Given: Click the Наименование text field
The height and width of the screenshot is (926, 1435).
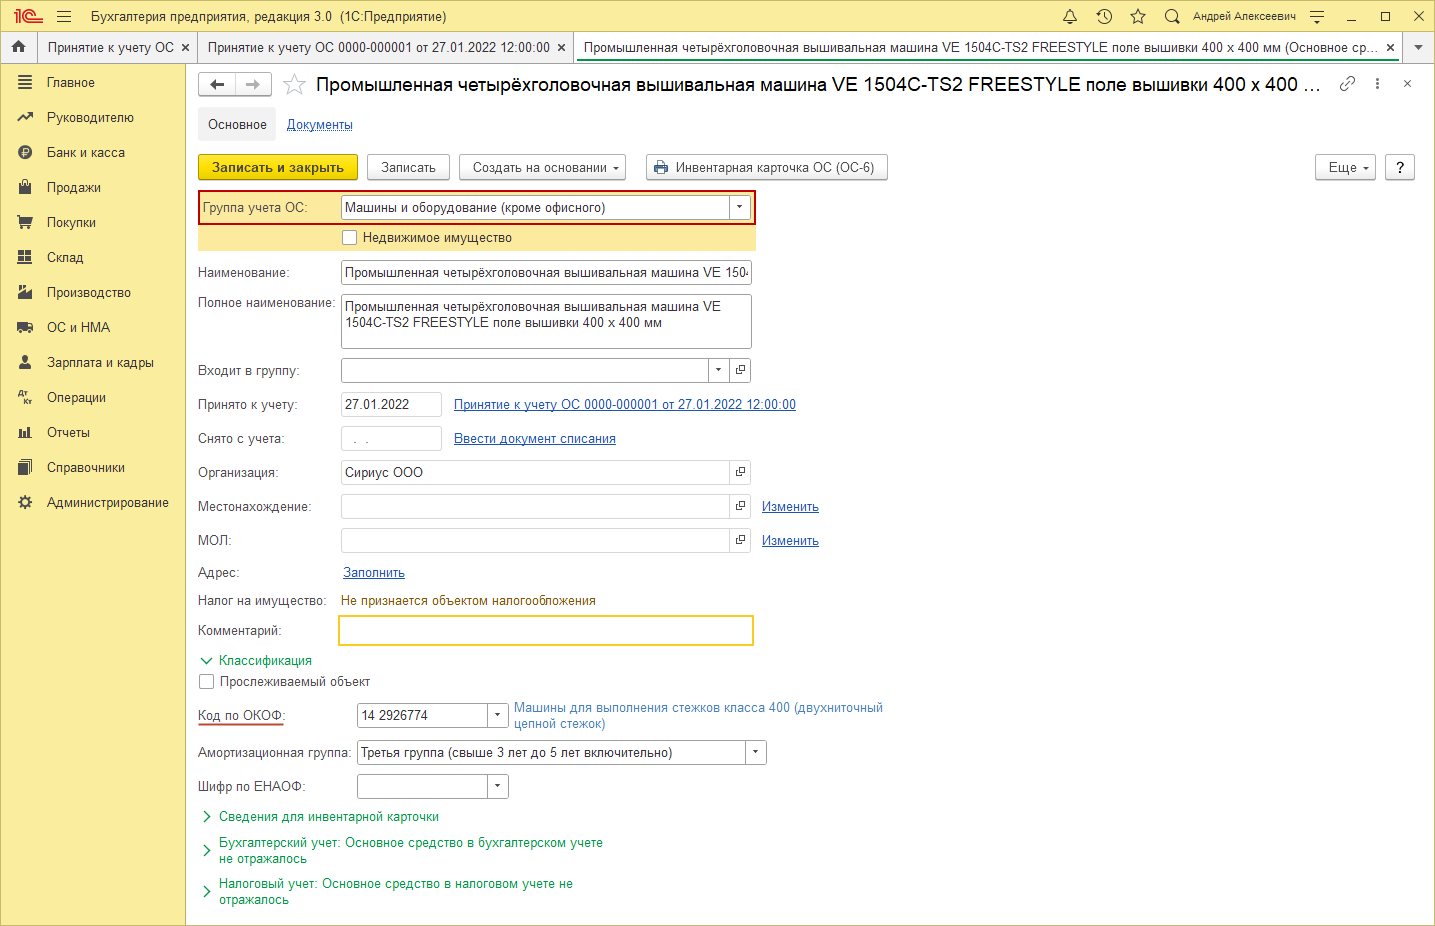Looking at the screenshot, I should (546, 272).
